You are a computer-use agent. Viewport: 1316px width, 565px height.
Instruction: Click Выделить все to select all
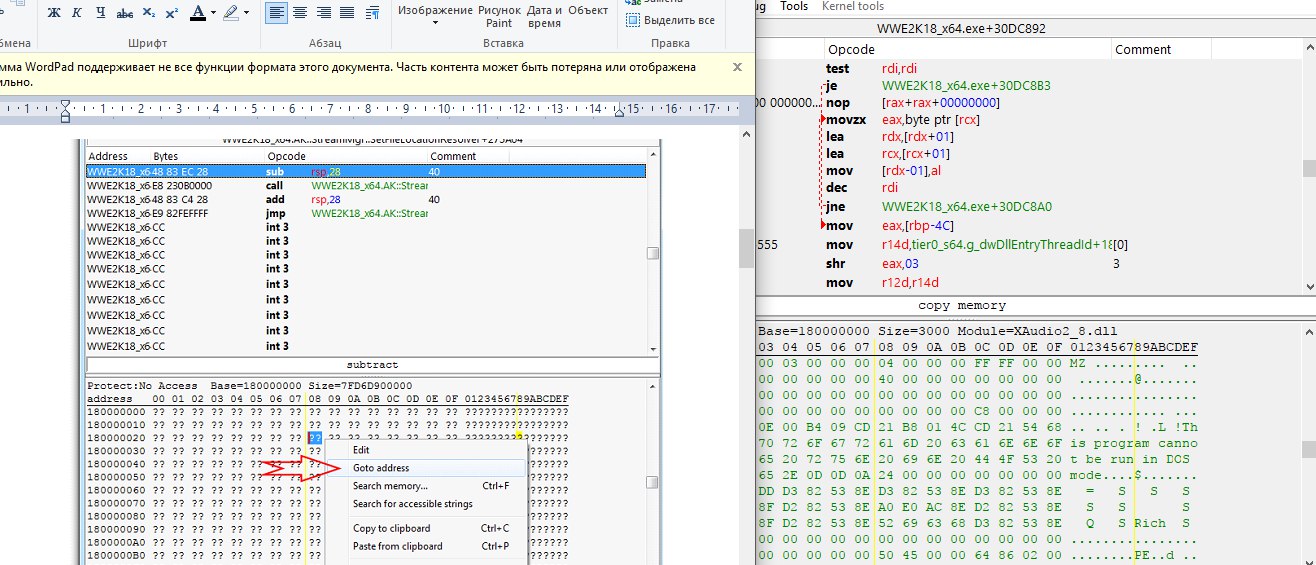coord(670,20)
